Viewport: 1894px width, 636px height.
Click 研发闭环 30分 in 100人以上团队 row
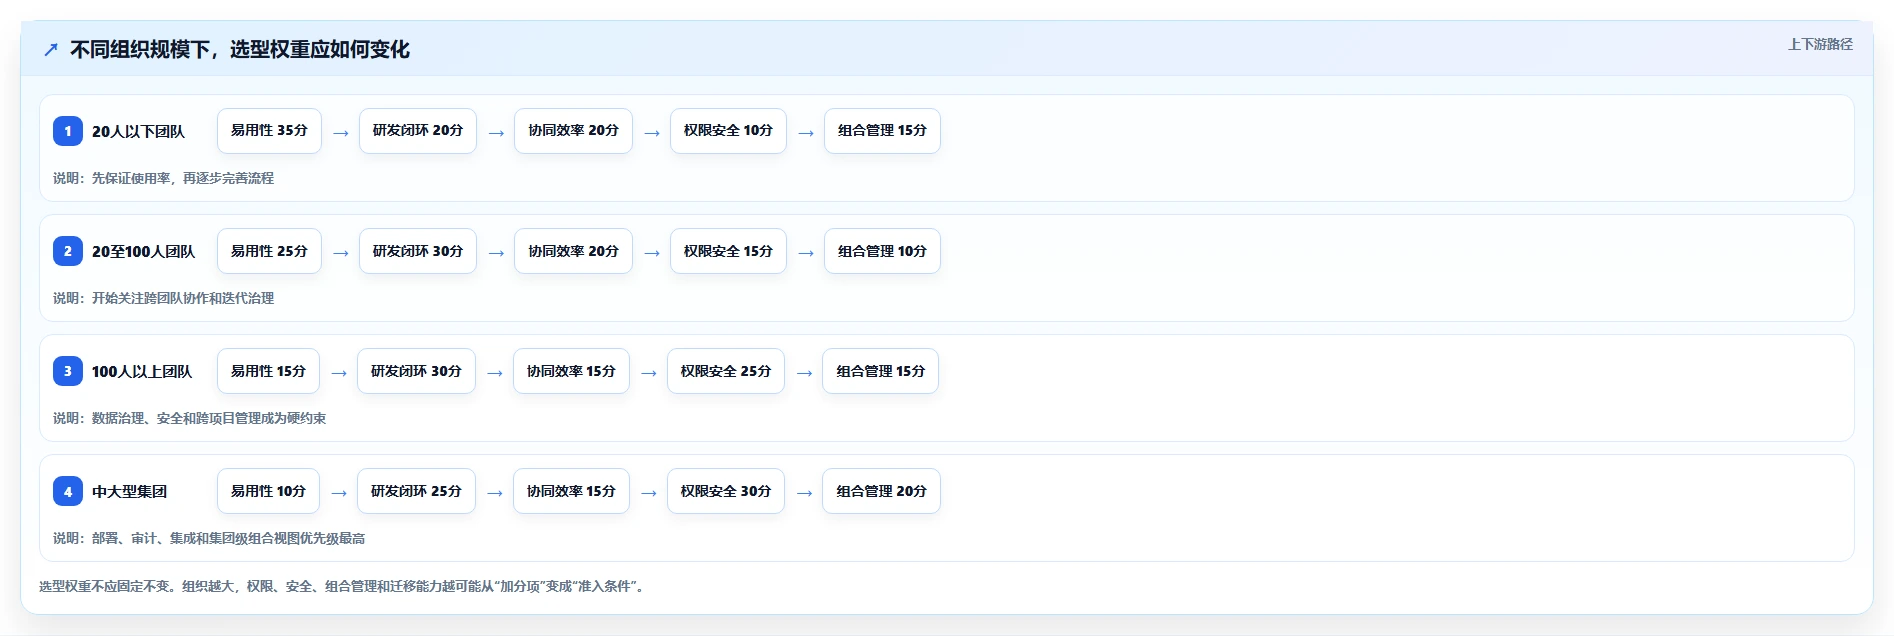(x=416, y=371)
